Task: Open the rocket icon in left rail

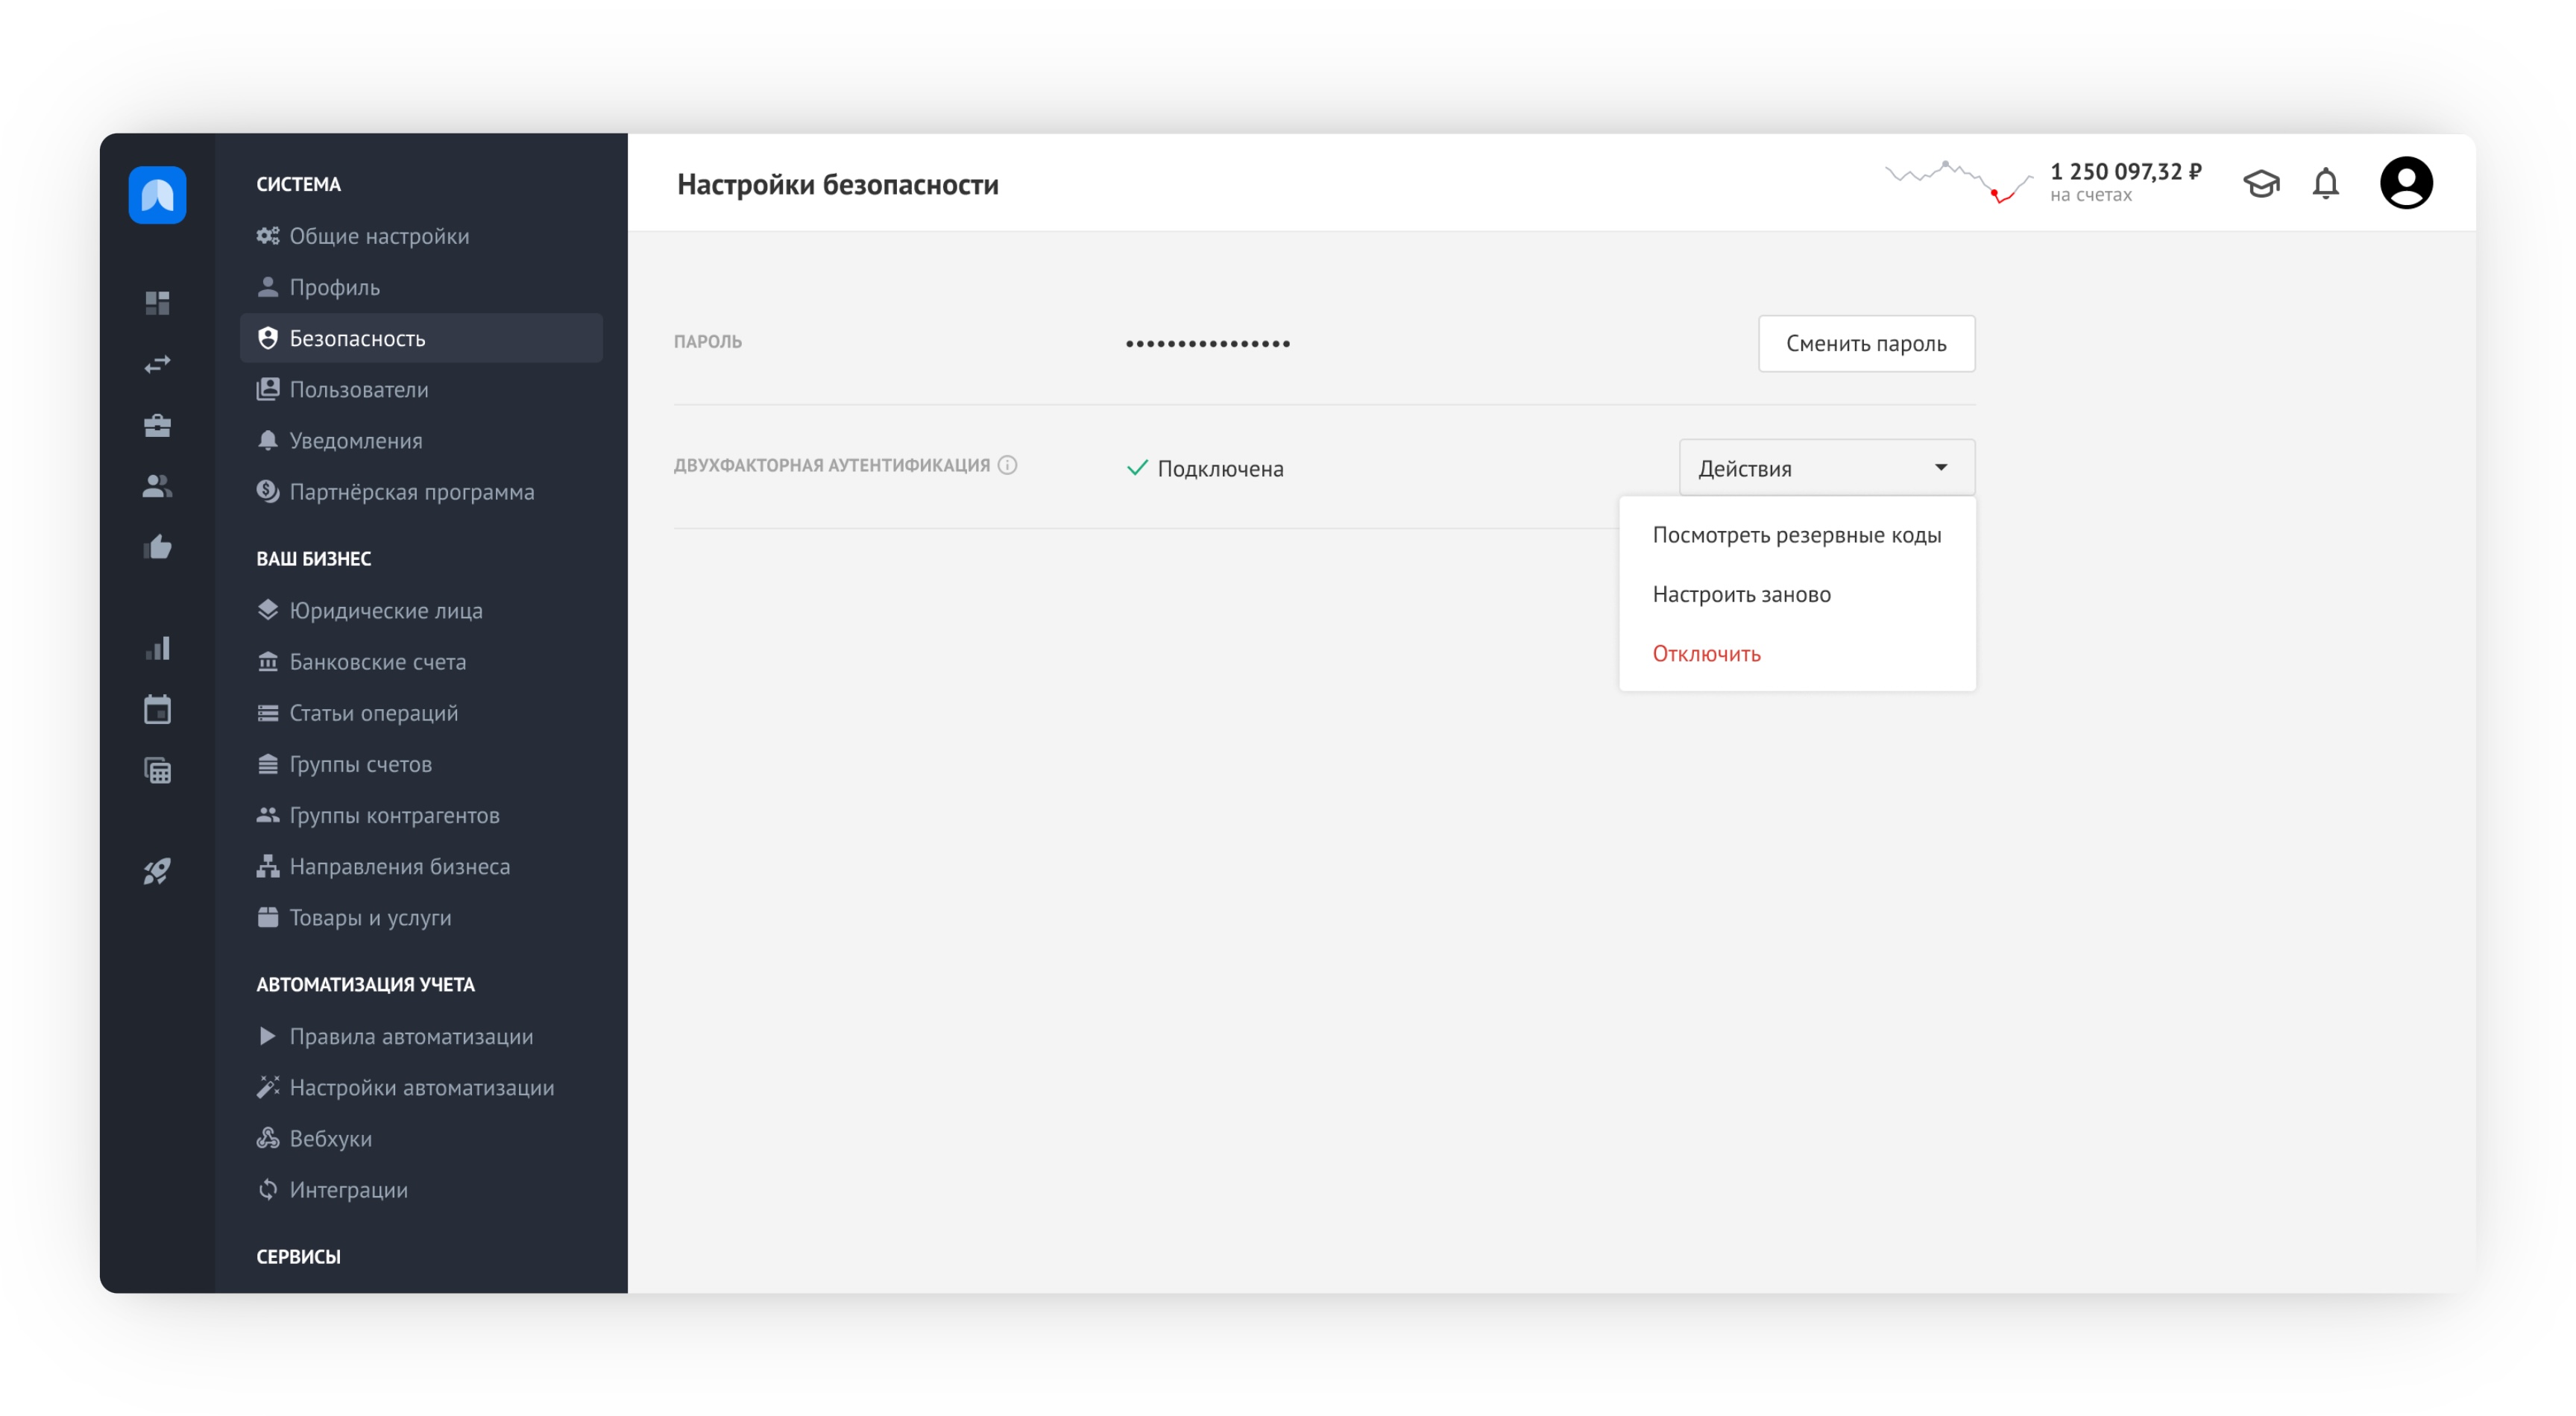Action: (x=157, y=871)
